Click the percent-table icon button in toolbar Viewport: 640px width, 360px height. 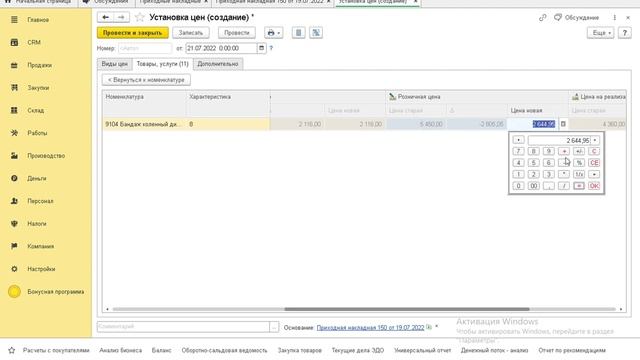(x=316, y=33)
